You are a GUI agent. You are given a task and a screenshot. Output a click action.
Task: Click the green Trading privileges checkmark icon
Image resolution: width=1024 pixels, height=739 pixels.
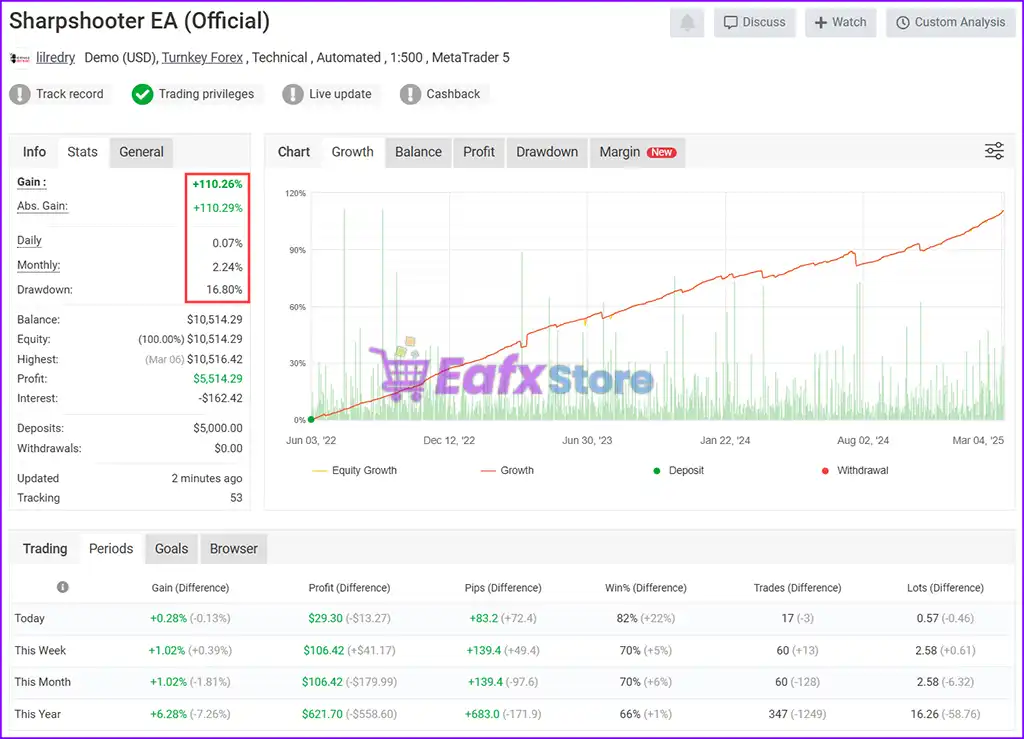pos(142,94)
